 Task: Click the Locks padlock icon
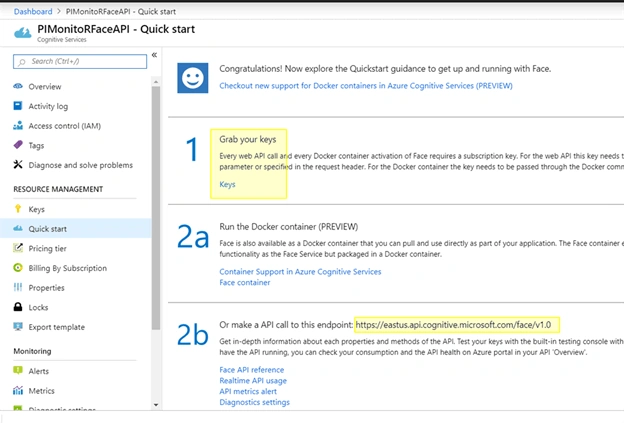click(18, 307)
